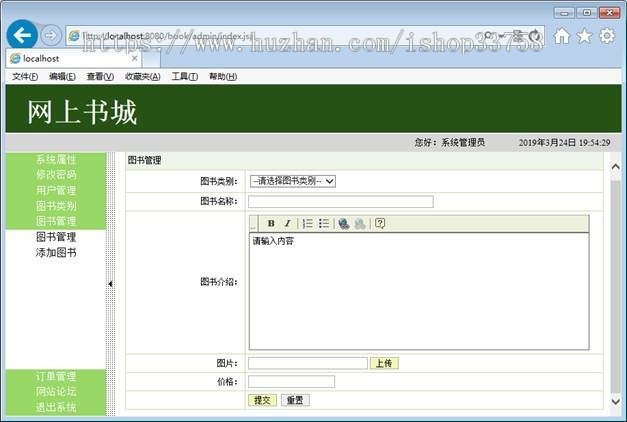This screenshot has width=627, height=422.
Task: Open the 添加图书 sub-item link
Action: (x=56, y=253)
